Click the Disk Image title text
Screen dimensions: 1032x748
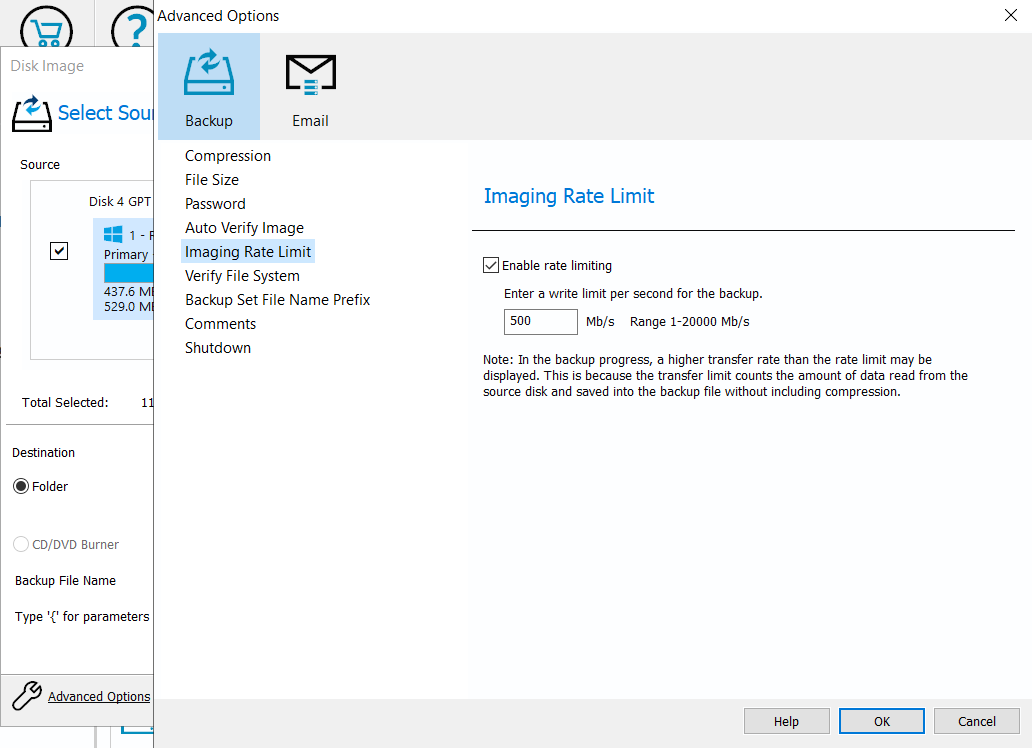tap(47, 66)
